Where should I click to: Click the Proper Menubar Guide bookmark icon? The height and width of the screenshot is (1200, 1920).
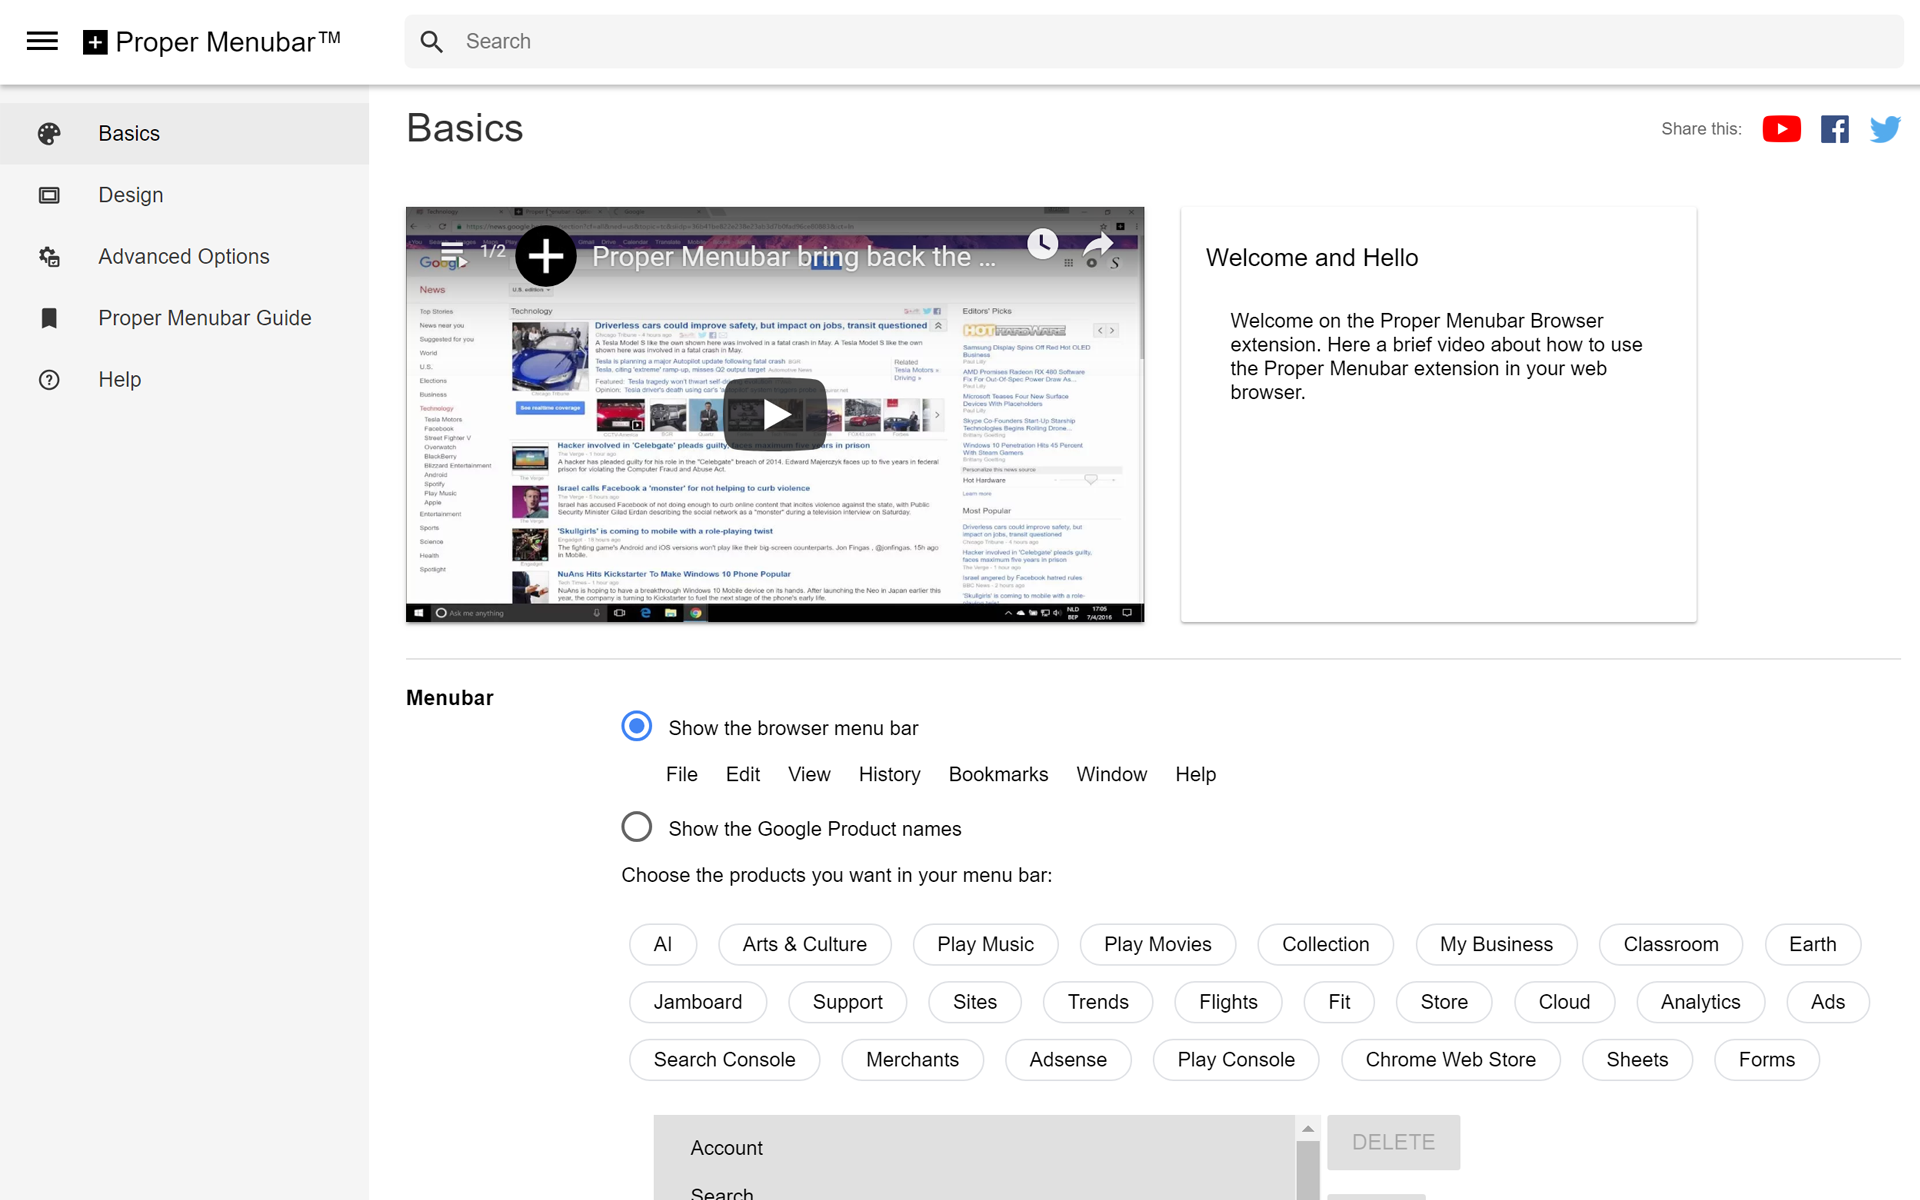tap(49, 318)
